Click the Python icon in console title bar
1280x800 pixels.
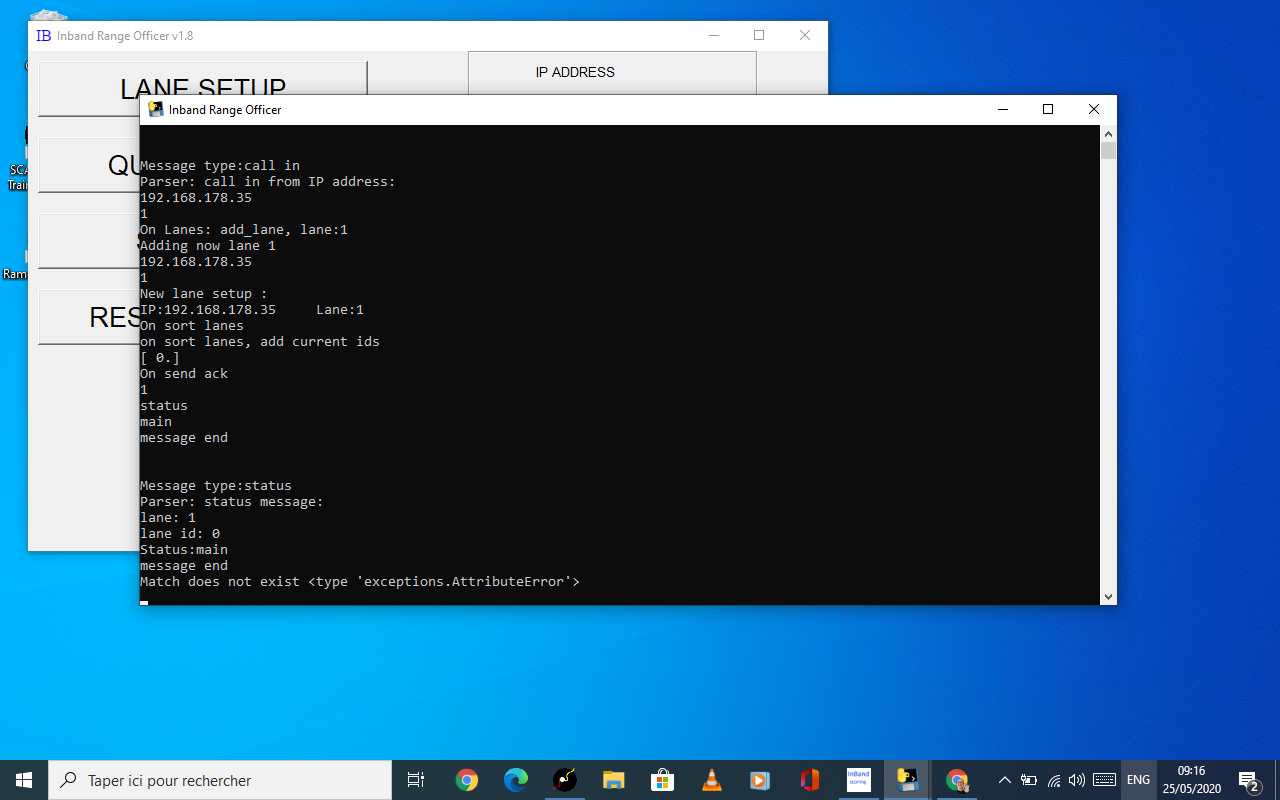tap(156, 109)
